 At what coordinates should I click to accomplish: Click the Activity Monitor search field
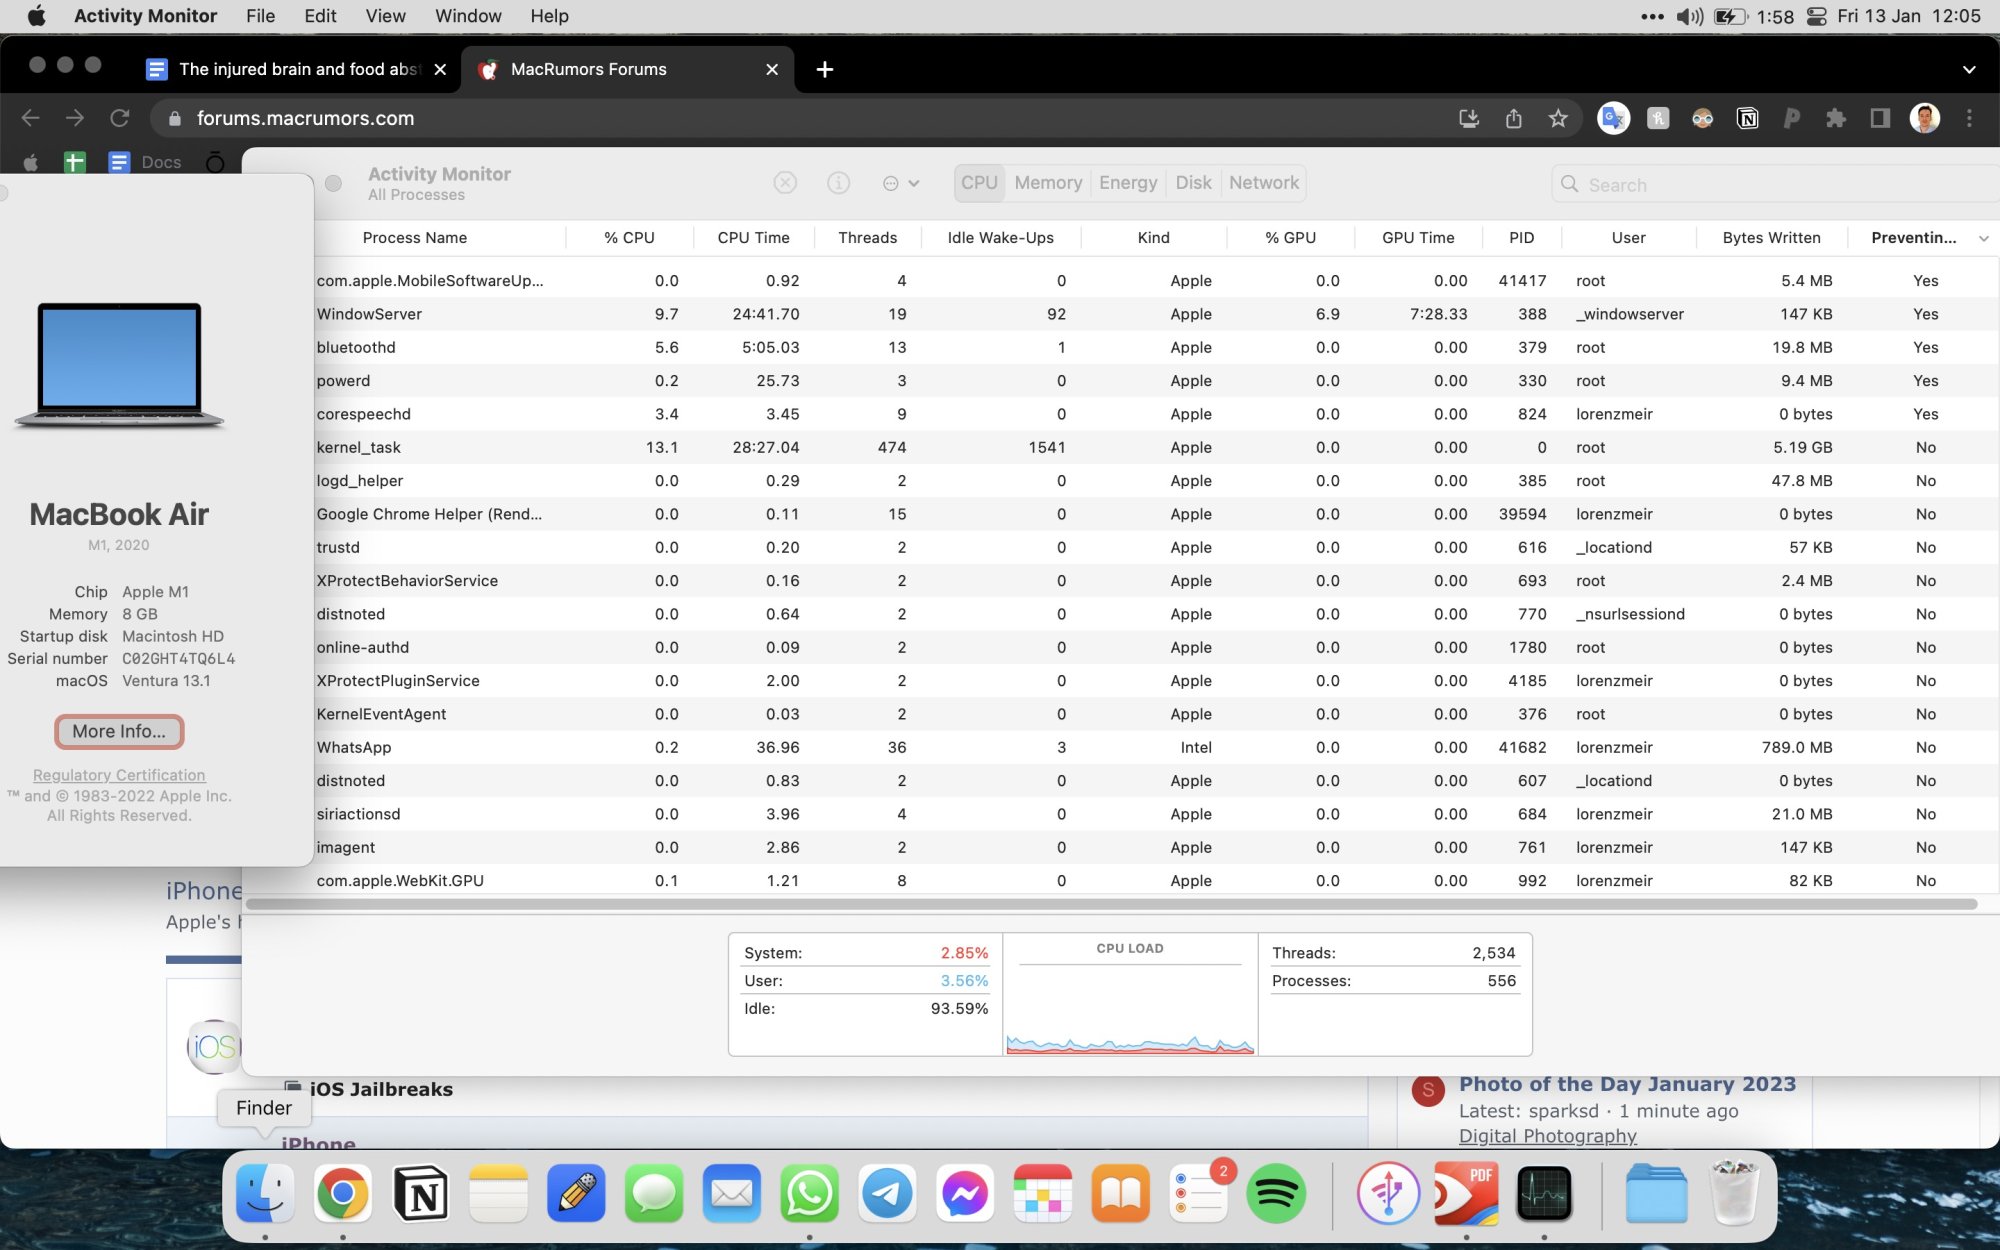click(1775, 185)
